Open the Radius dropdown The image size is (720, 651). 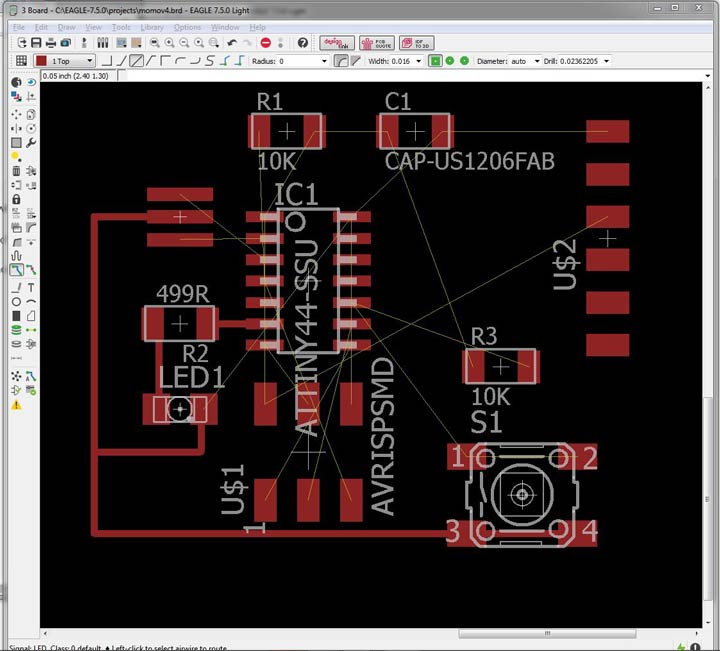pyautogui.click(x=324, y=61)
